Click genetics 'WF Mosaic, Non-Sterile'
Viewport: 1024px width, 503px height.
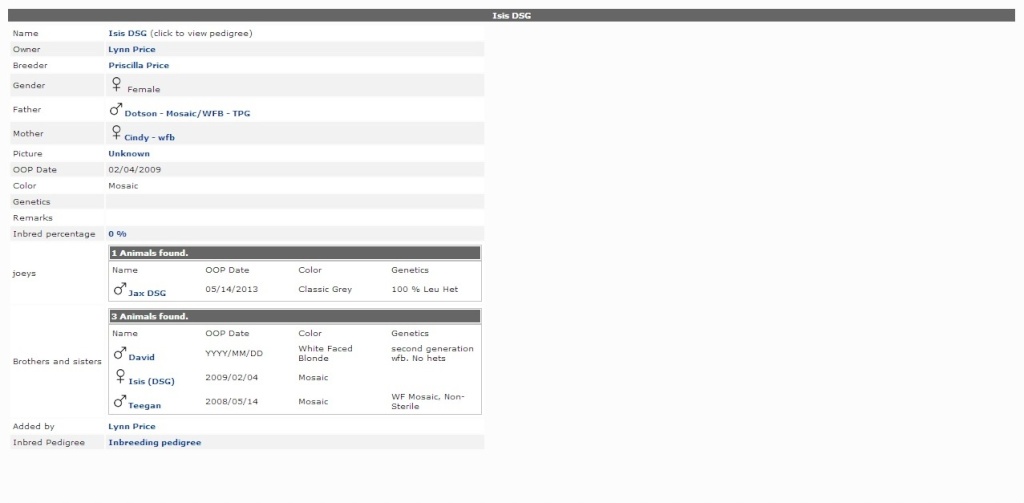coord(428,402)
